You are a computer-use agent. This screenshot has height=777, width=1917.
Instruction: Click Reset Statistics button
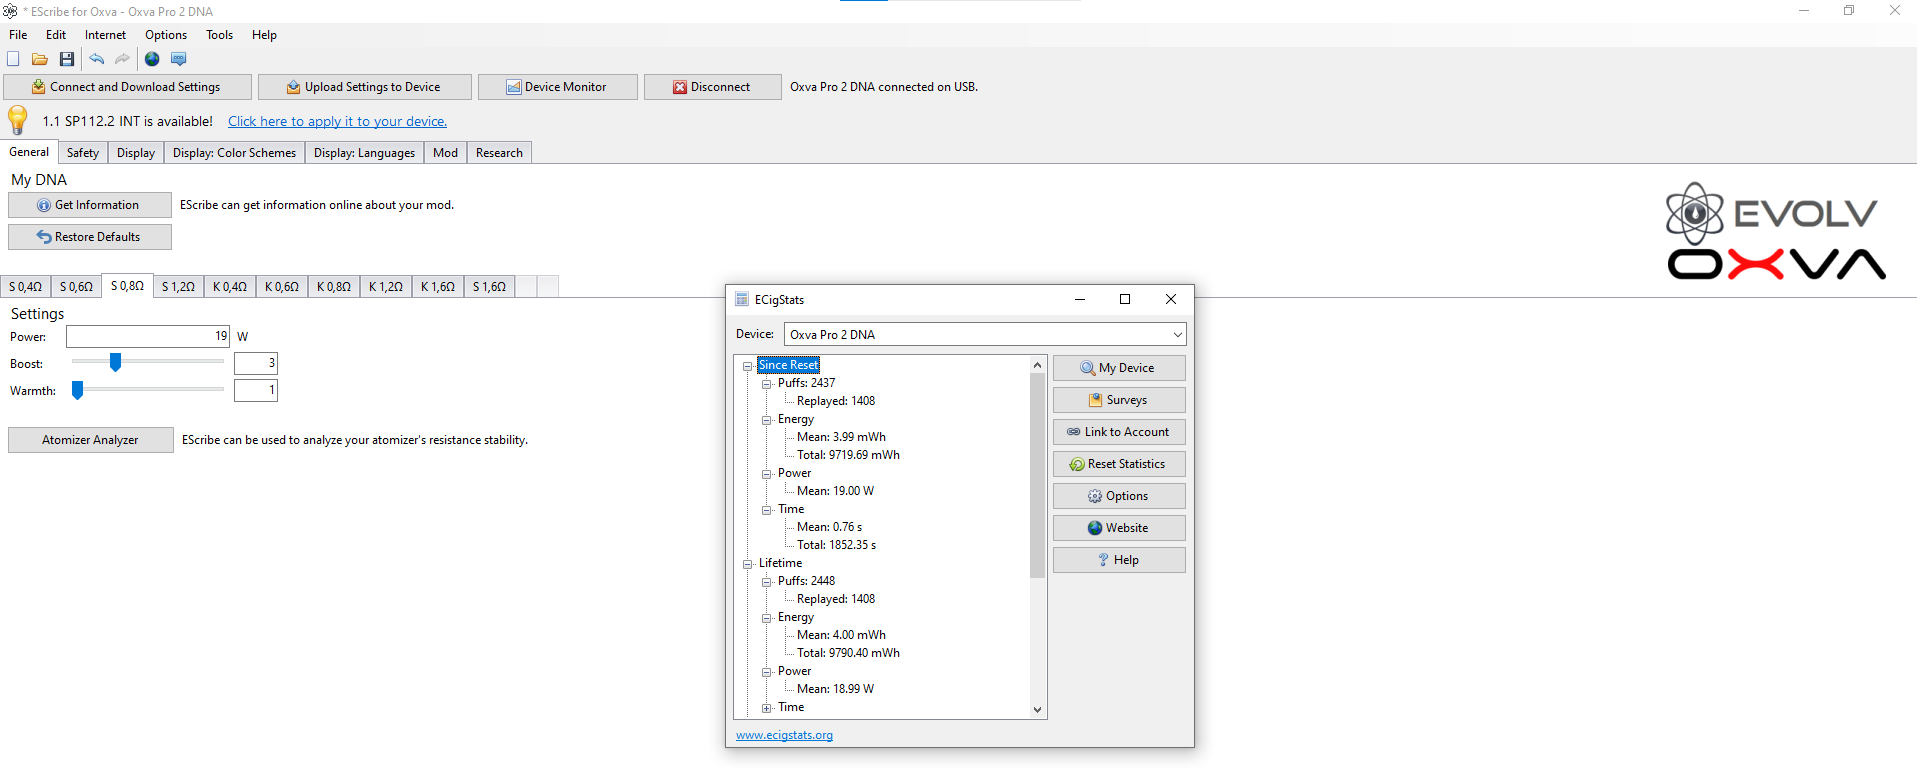coord(1119,464)
